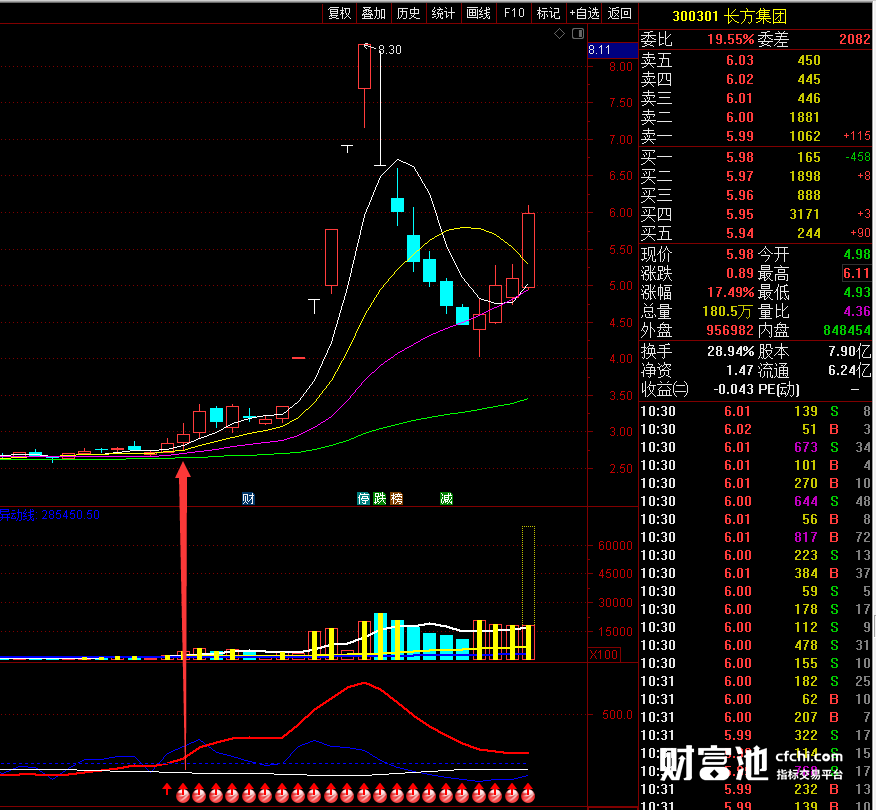The height and width of the screenshot is (810, 876).
Task: Click the dotted projected volume bar
Action: pyautogui.click(x=528, y=575)
